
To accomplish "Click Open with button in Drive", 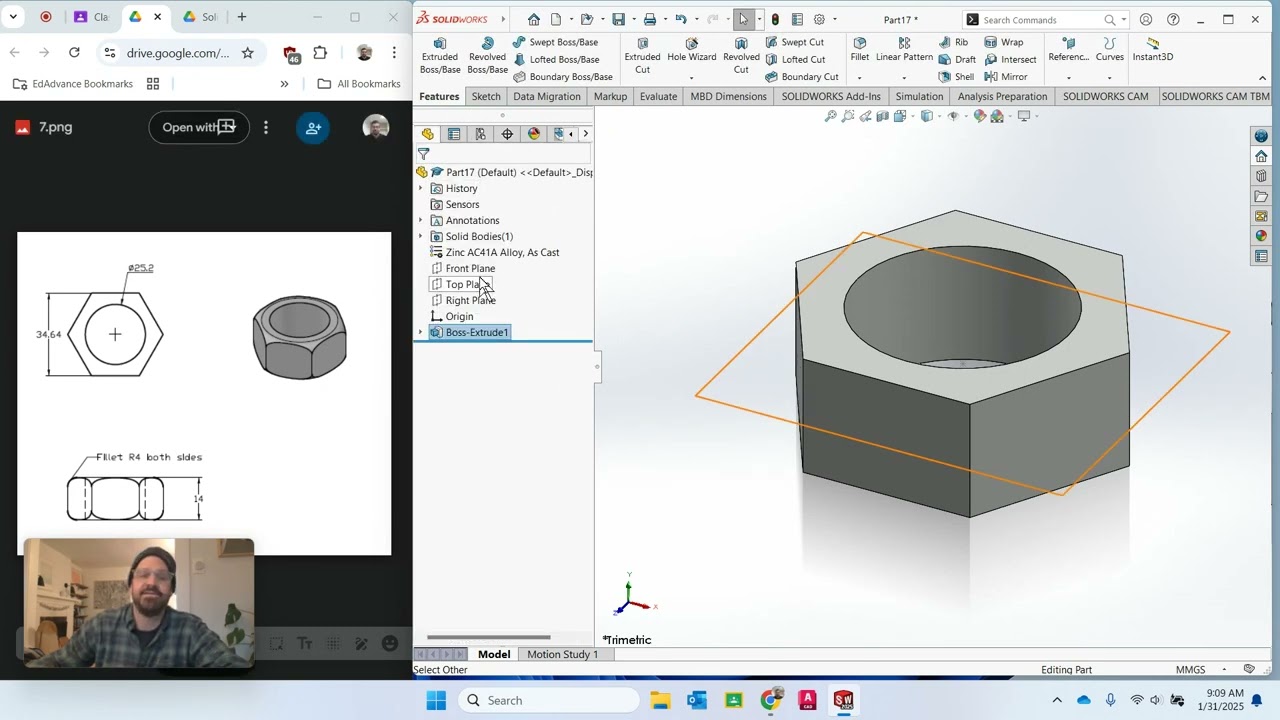I will [x=198, y=127].
